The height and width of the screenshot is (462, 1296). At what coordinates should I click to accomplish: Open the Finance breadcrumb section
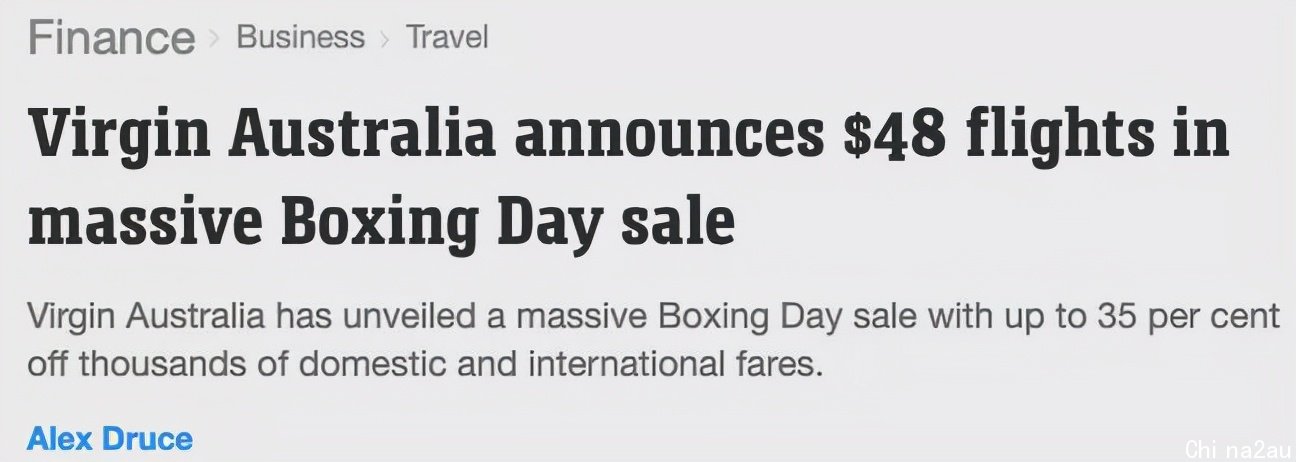[111, 38]
